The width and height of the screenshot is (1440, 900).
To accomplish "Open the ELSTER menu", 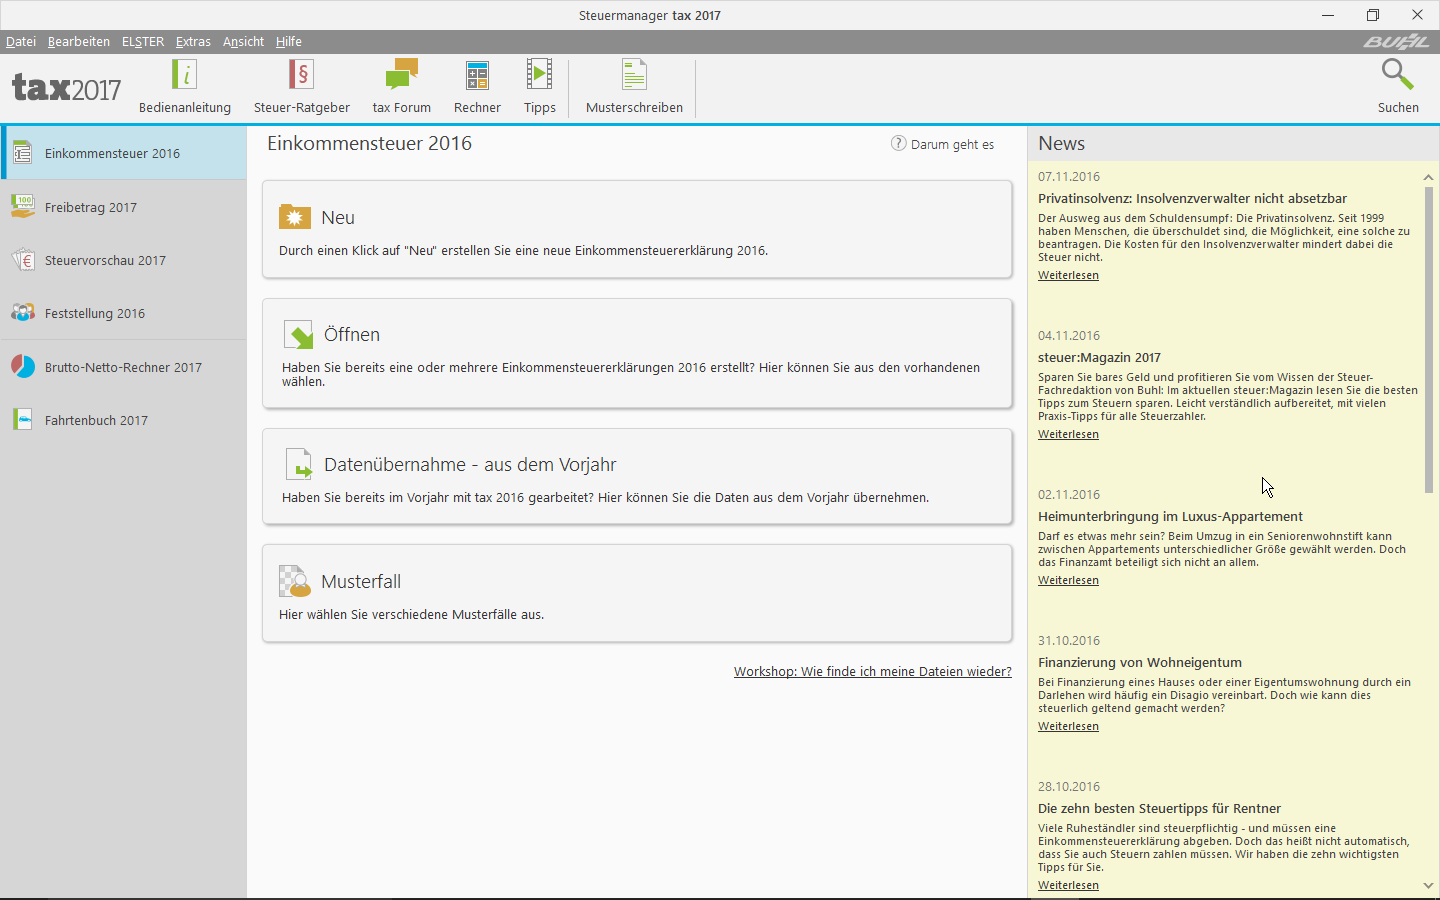I will point(143,41).
